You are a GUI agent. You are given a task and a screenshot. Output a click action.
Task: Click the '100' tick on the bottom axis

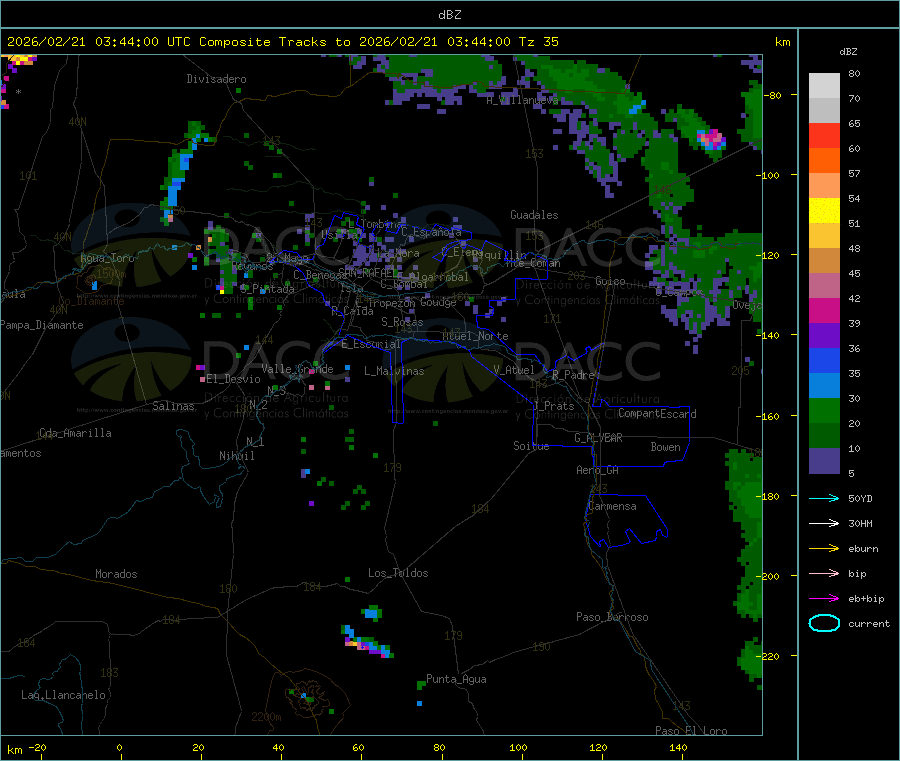[x=518, y=747]
